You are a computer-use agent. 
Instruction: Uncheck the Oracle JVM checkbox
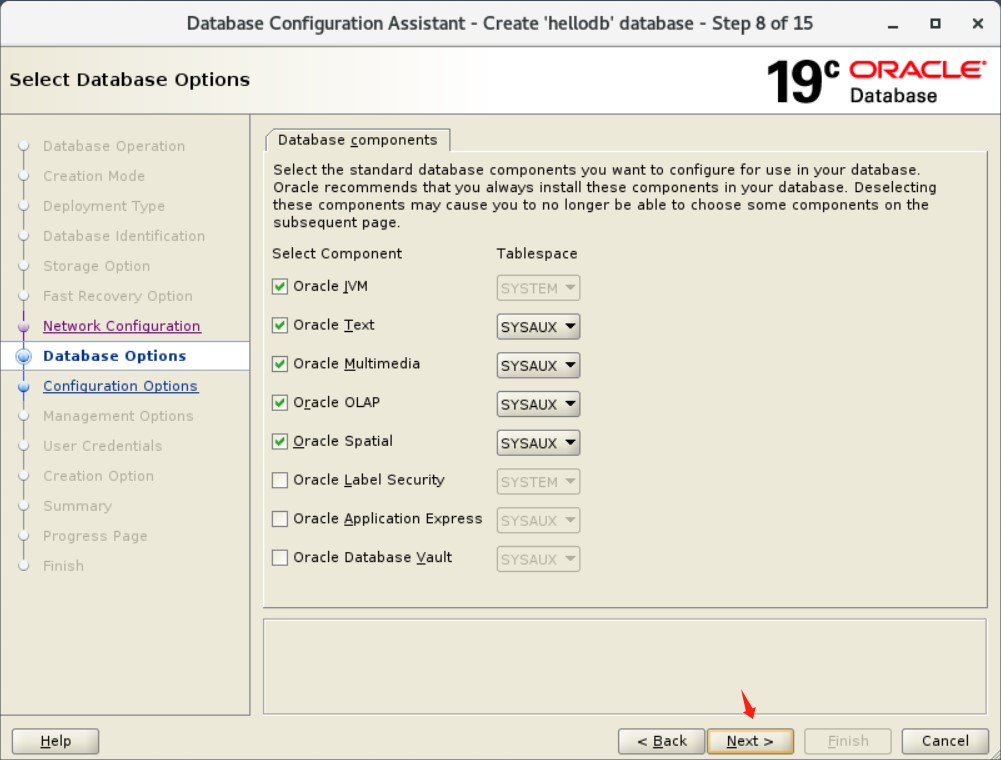(x=280, y=286)
